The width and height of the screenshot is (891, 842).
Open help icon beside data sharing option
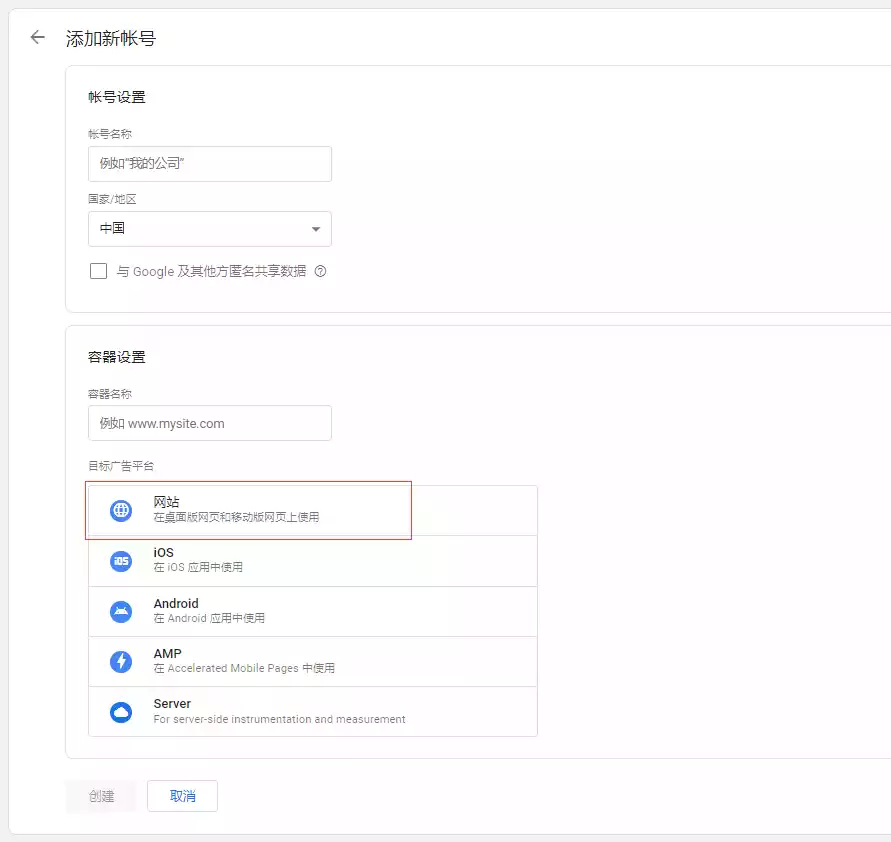[320, 271]
